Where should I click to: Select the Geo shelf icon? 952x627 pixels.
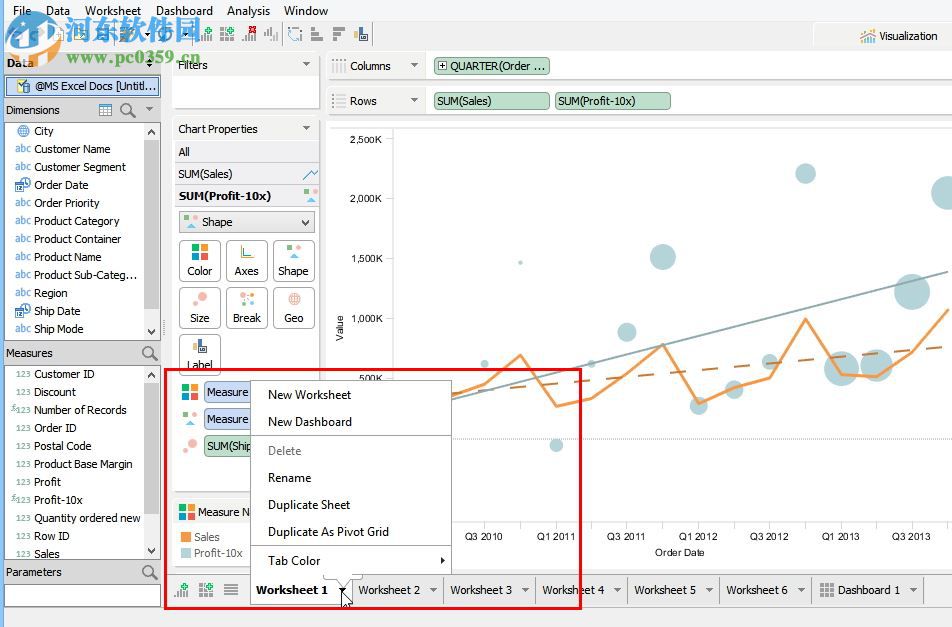[x=293, y=307]
